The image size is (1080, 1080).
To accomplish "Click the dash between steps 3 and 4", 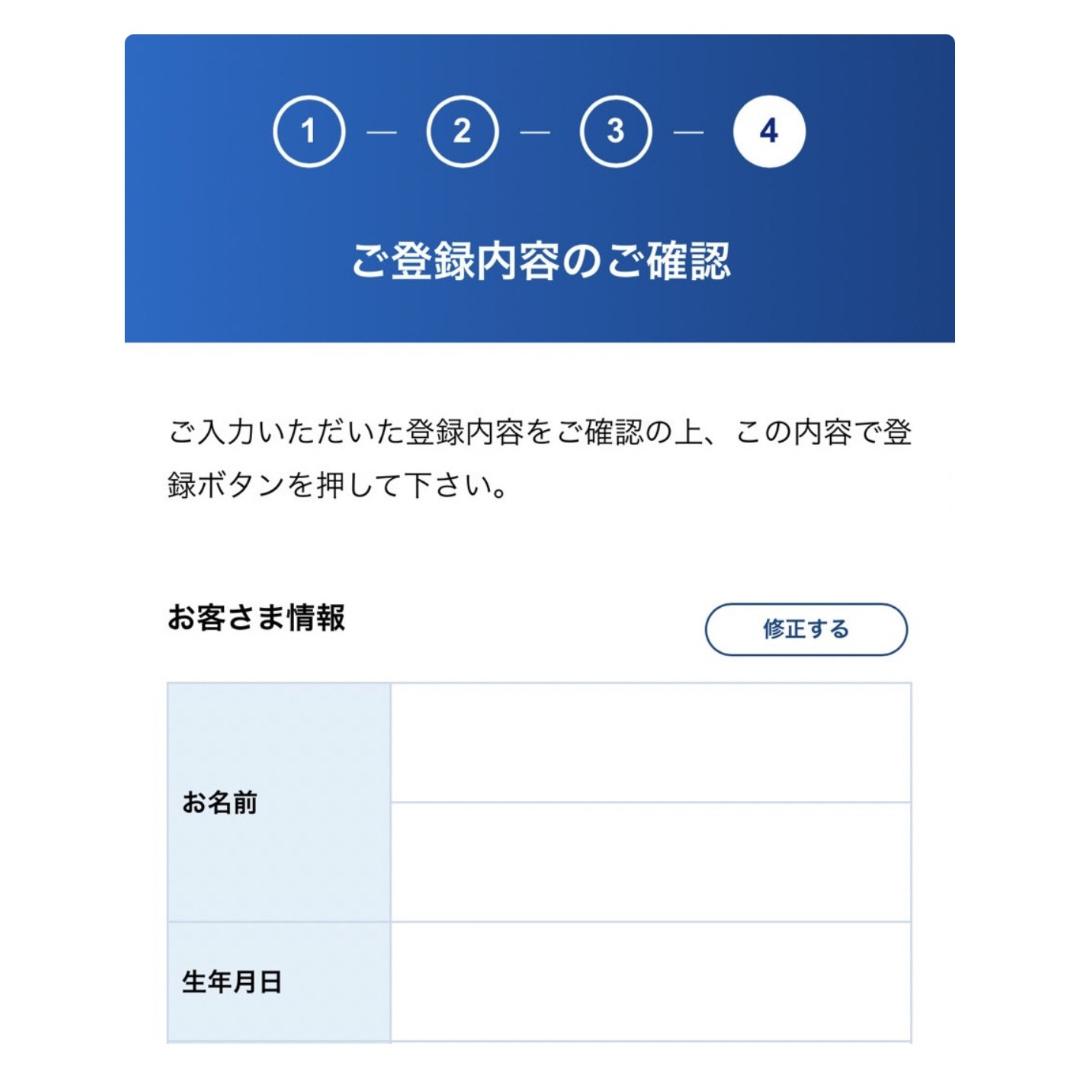I will [690, 133].
